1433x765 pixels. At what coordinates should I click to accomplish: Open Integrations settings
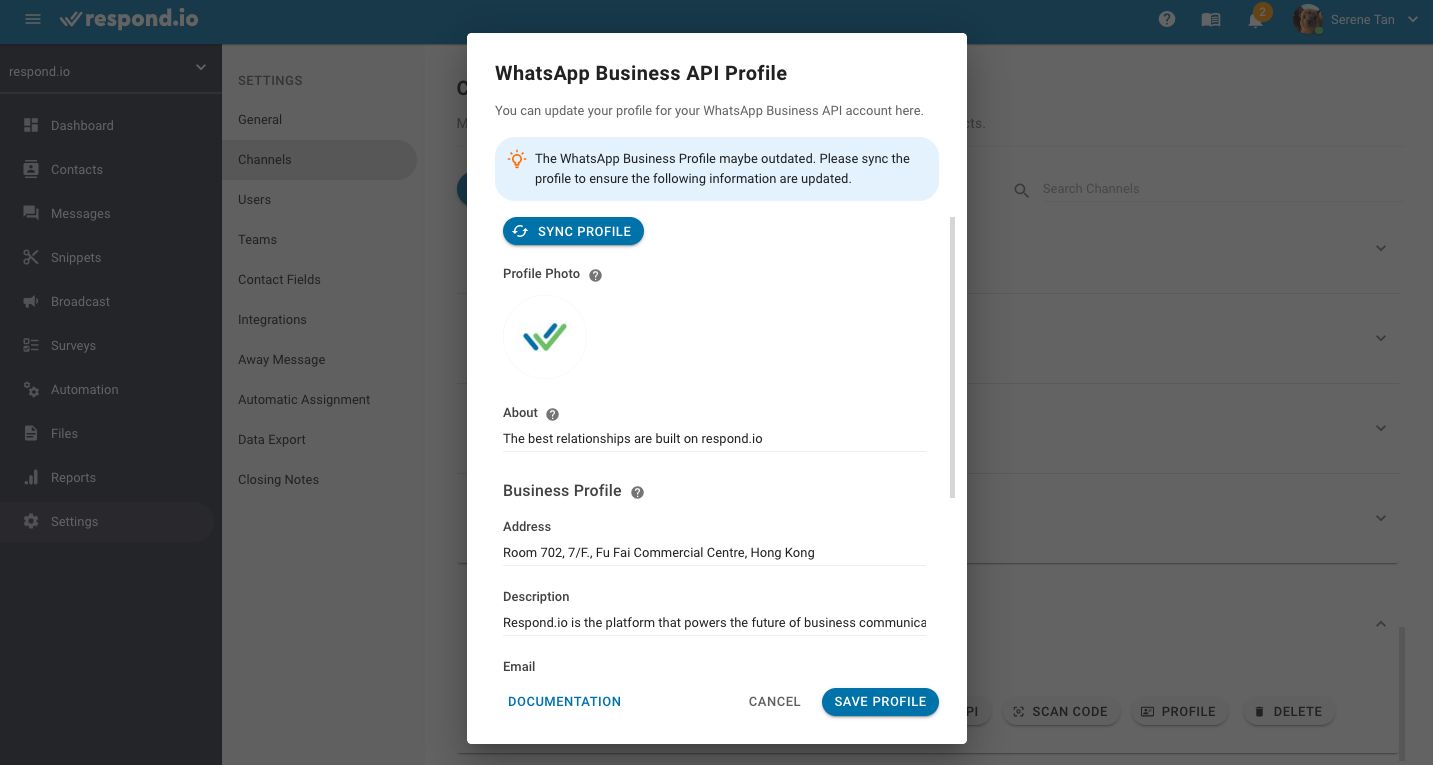272,319
